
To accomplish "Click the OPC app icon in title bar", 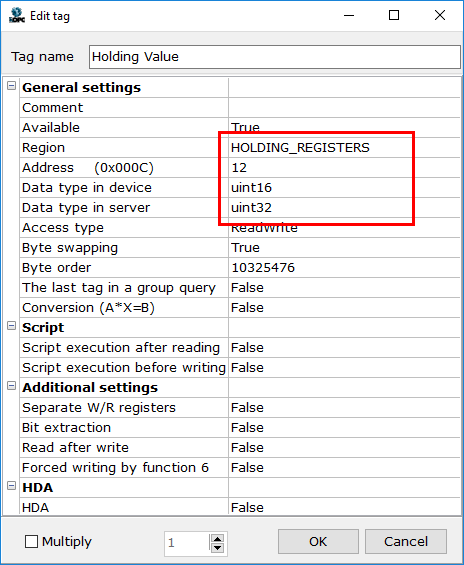I will 17,15.
